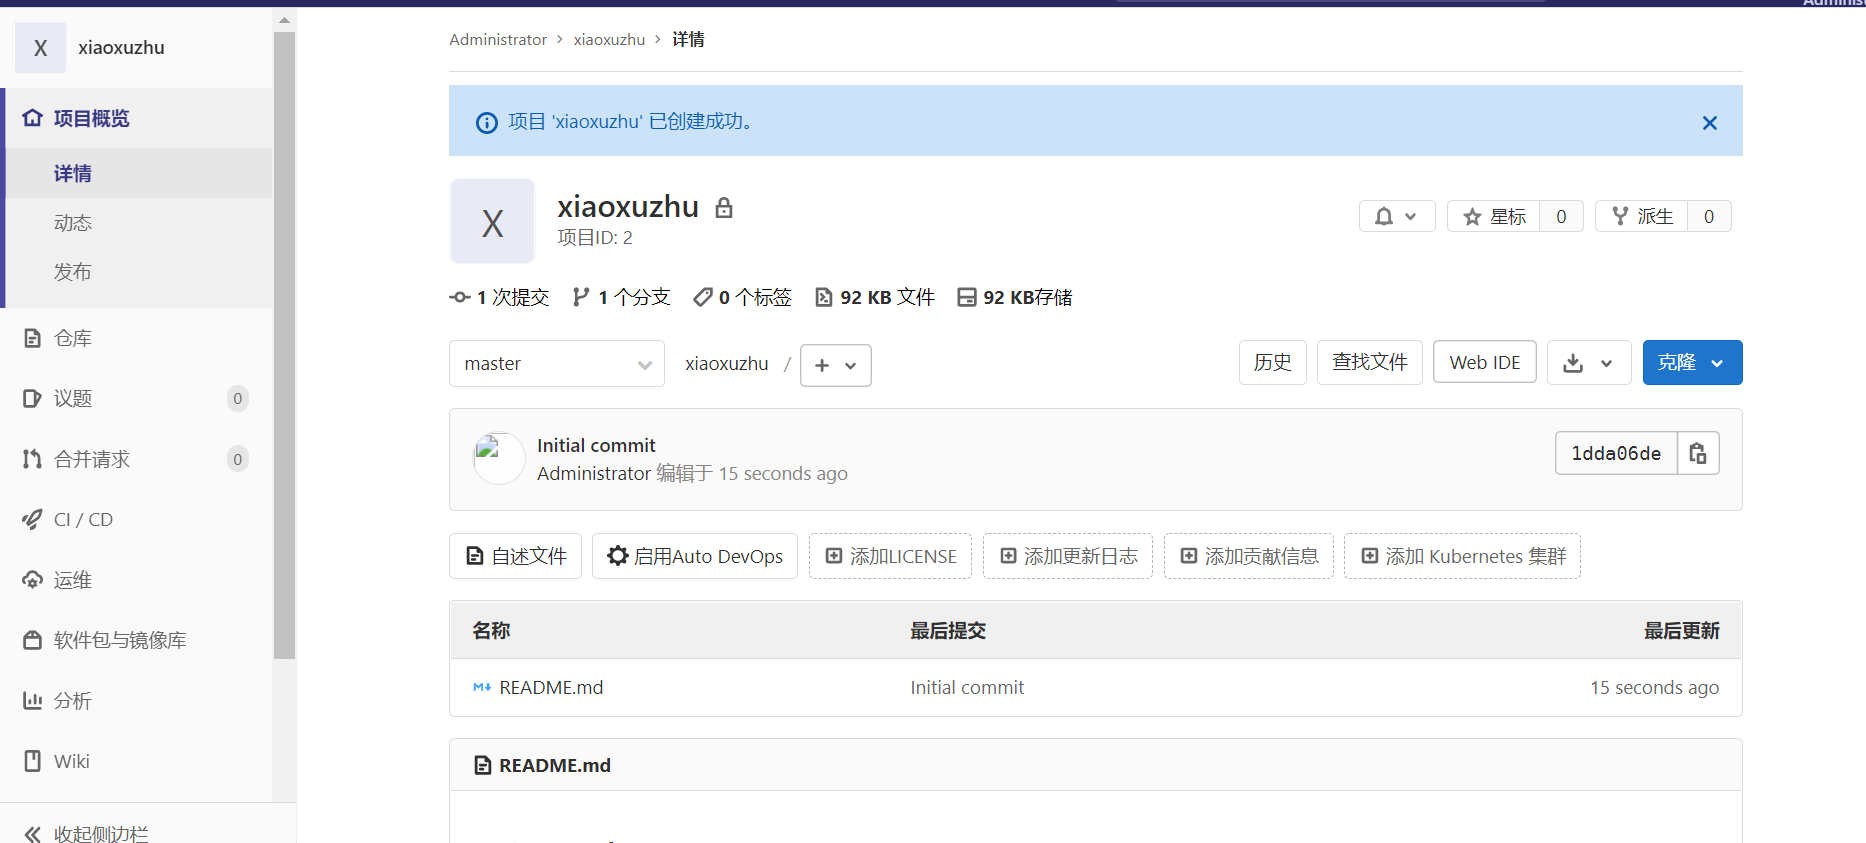Image resolution: width=1866 pixels, height=843 pixels.
Task: Click the CI / CD rocket icon
Action: click(x=33, y=519)
